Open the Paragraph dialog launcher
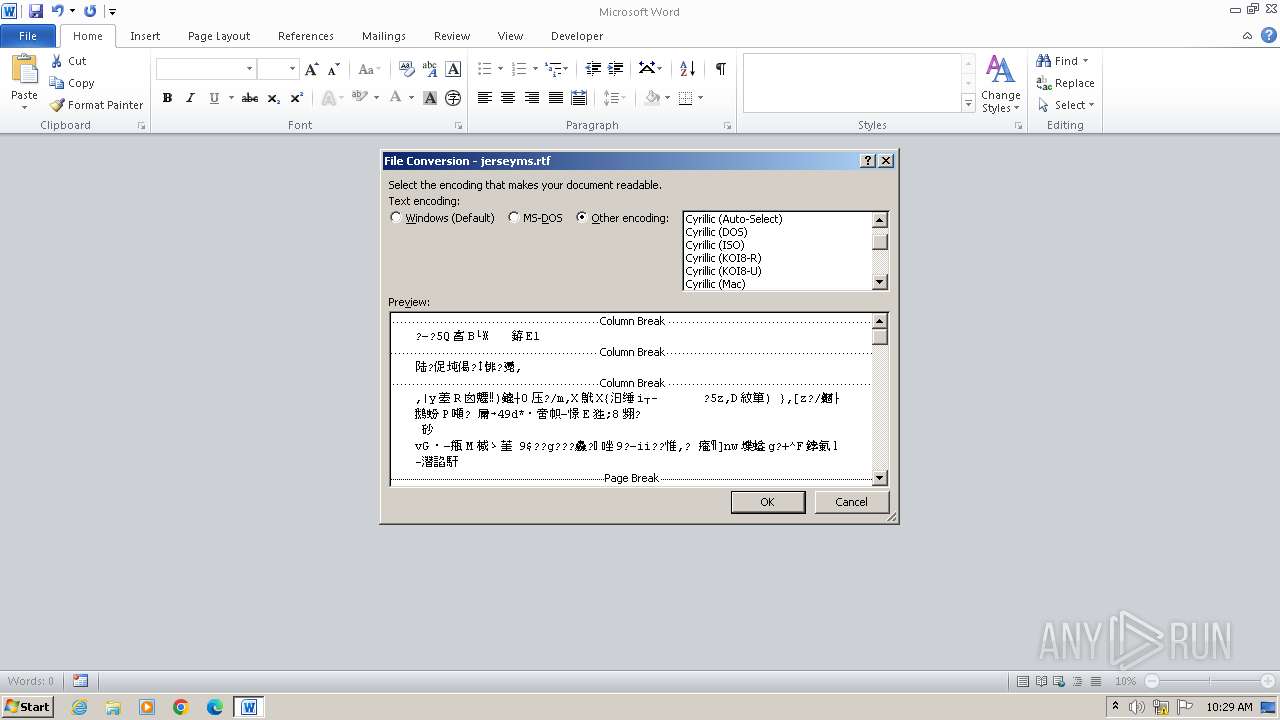Screen dimensions: 1280x720 [x=727, y=126]
